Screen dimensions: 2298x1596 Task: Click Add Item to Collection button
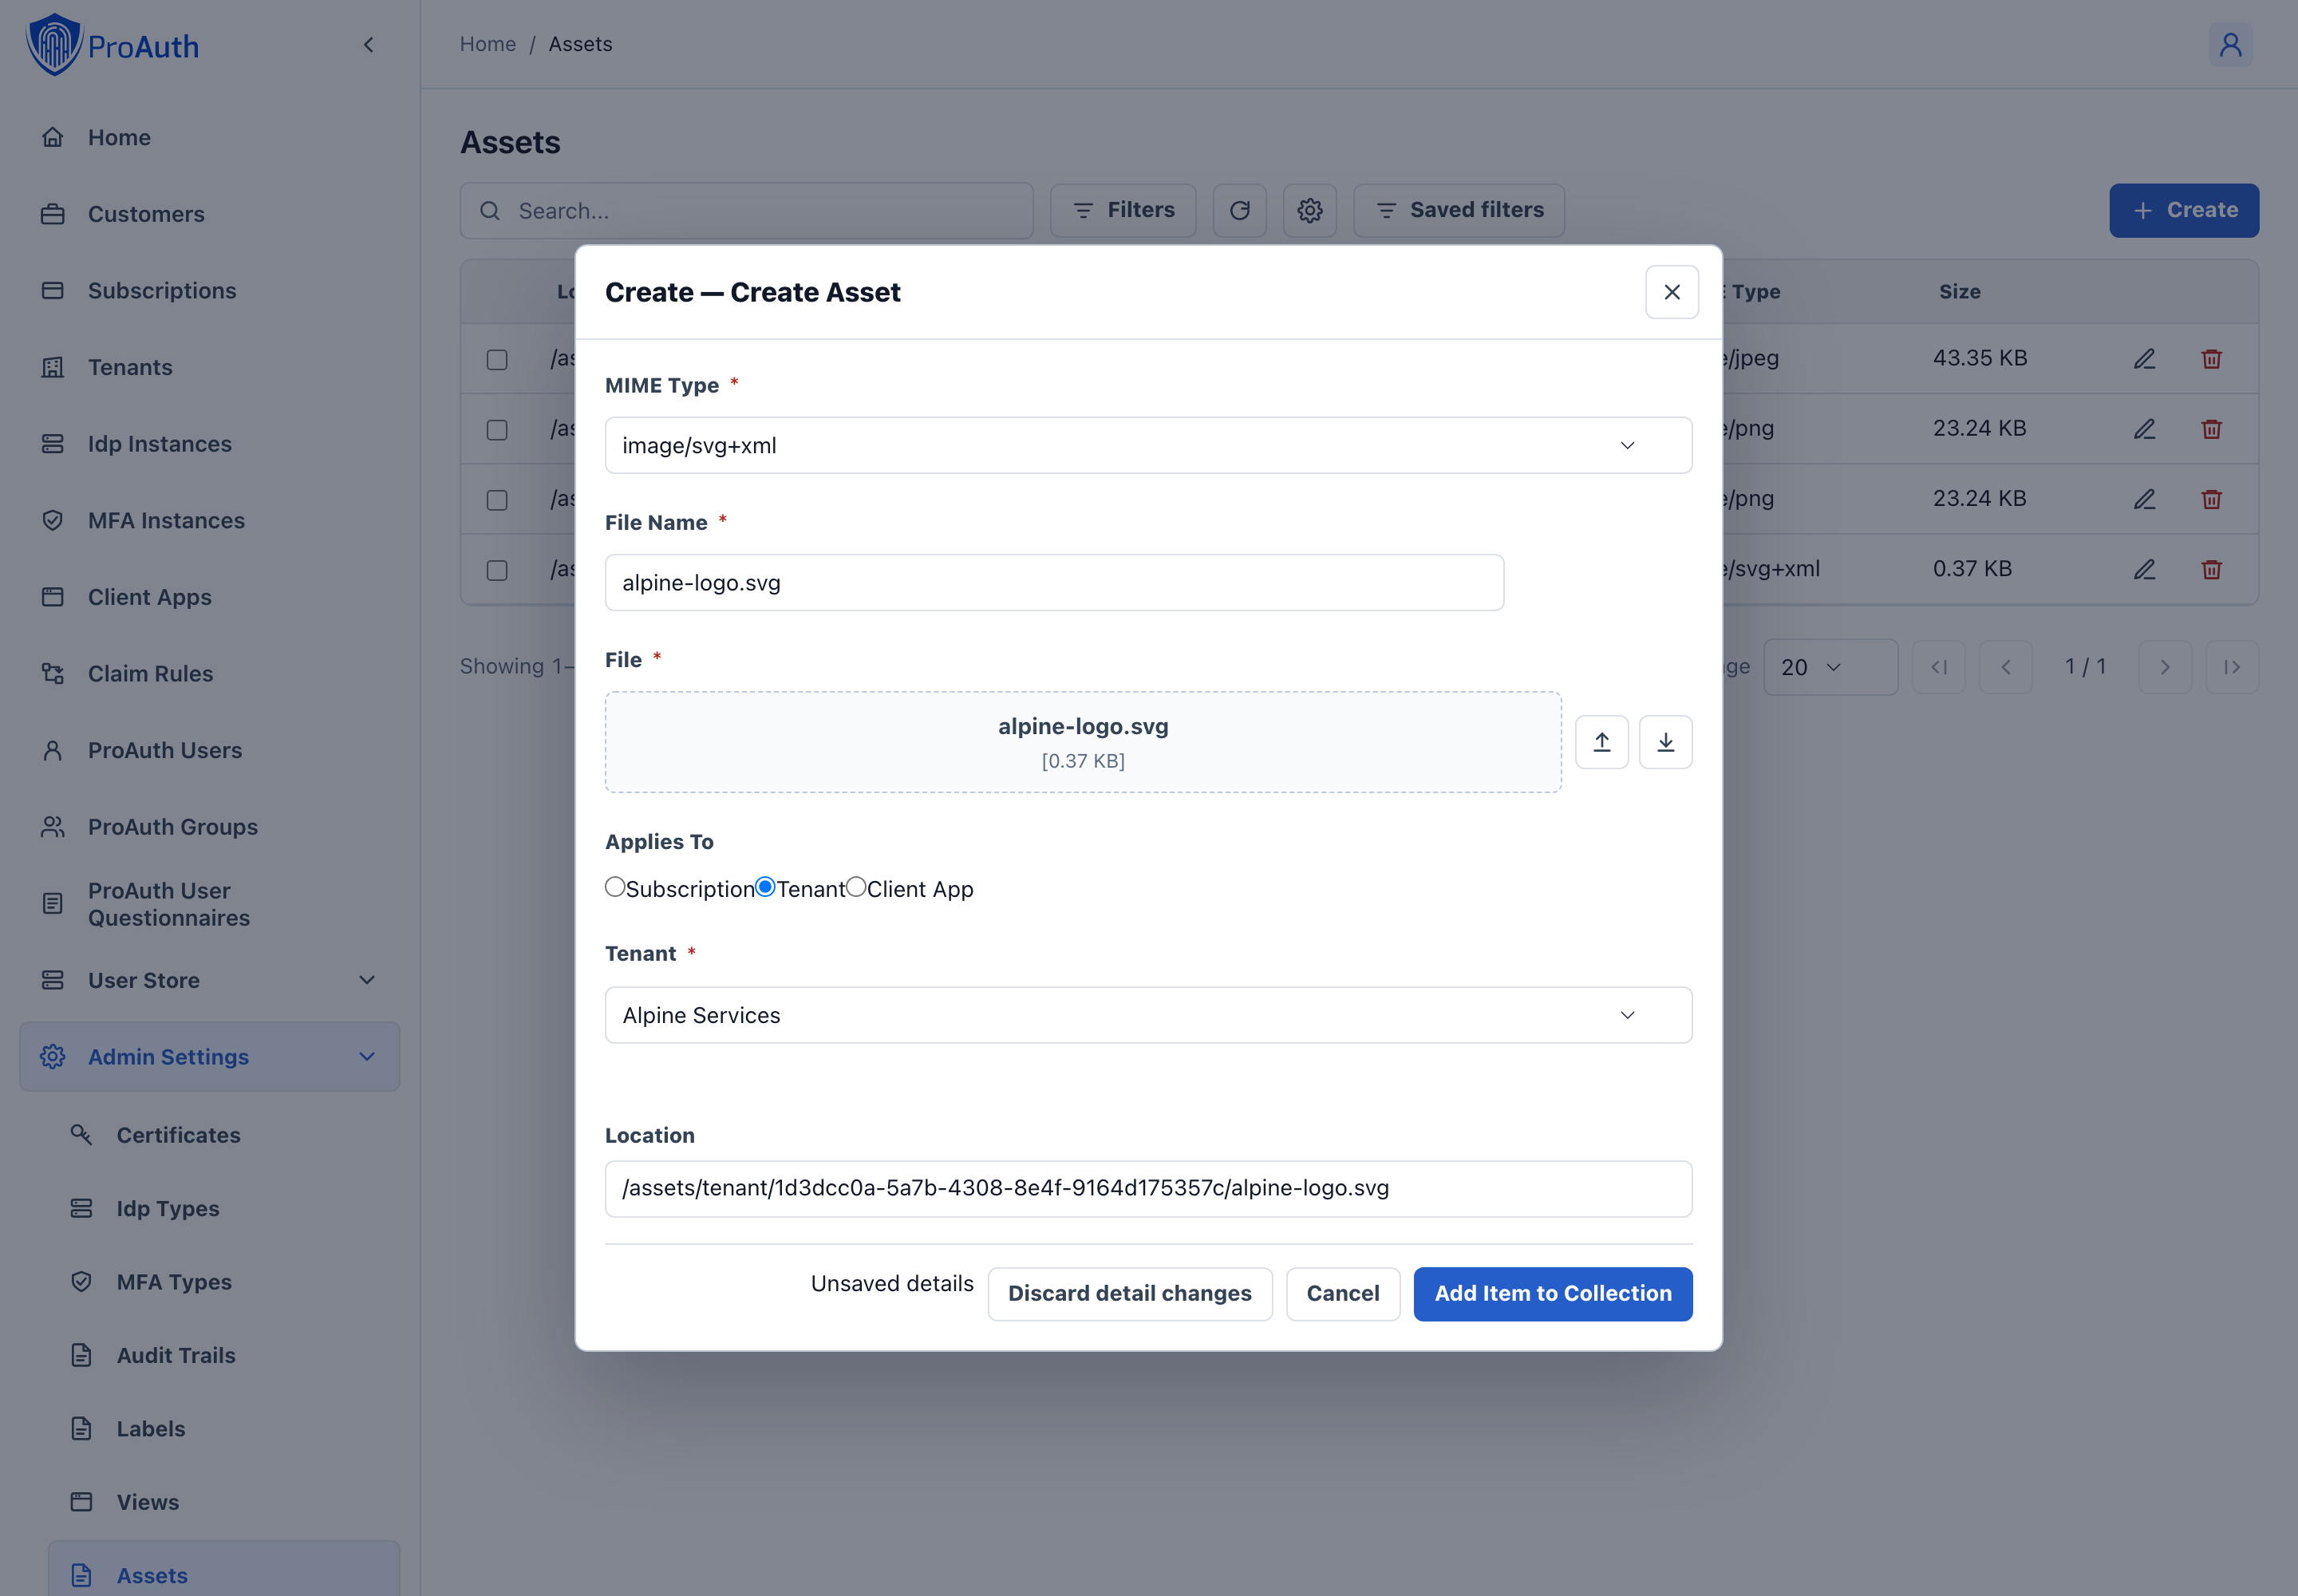tap(1552, 1293)
